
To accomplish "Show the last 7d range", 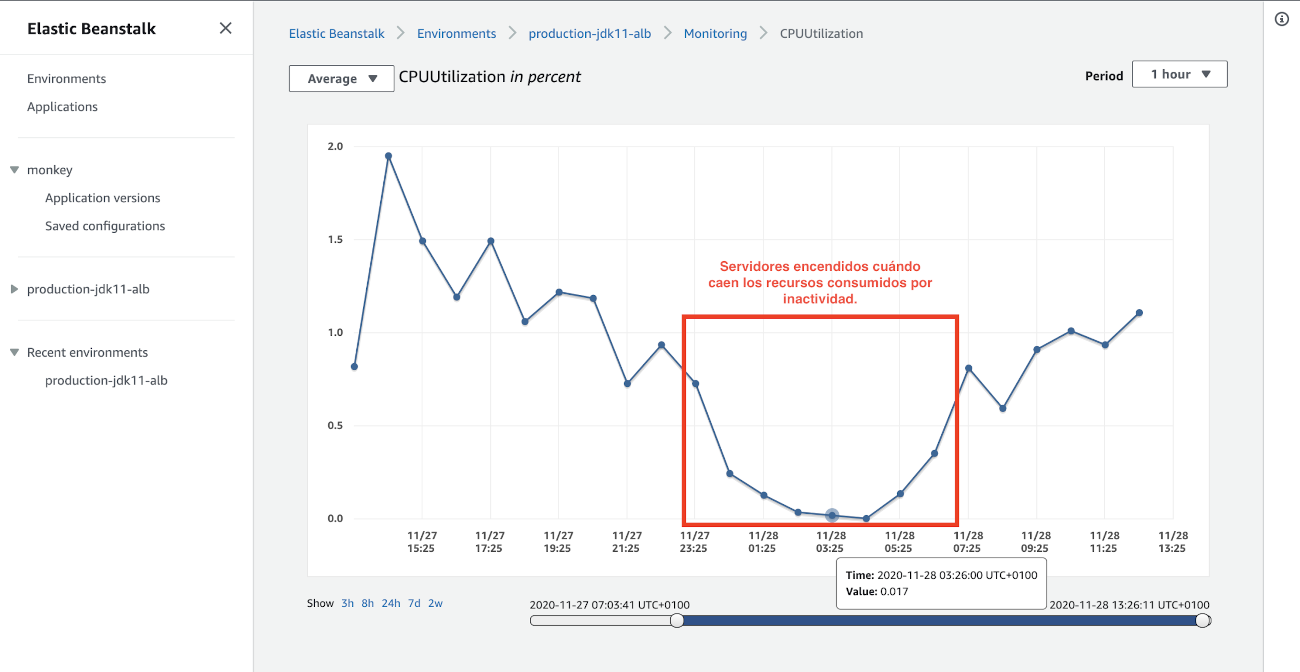I will click(x=414, y=604).
